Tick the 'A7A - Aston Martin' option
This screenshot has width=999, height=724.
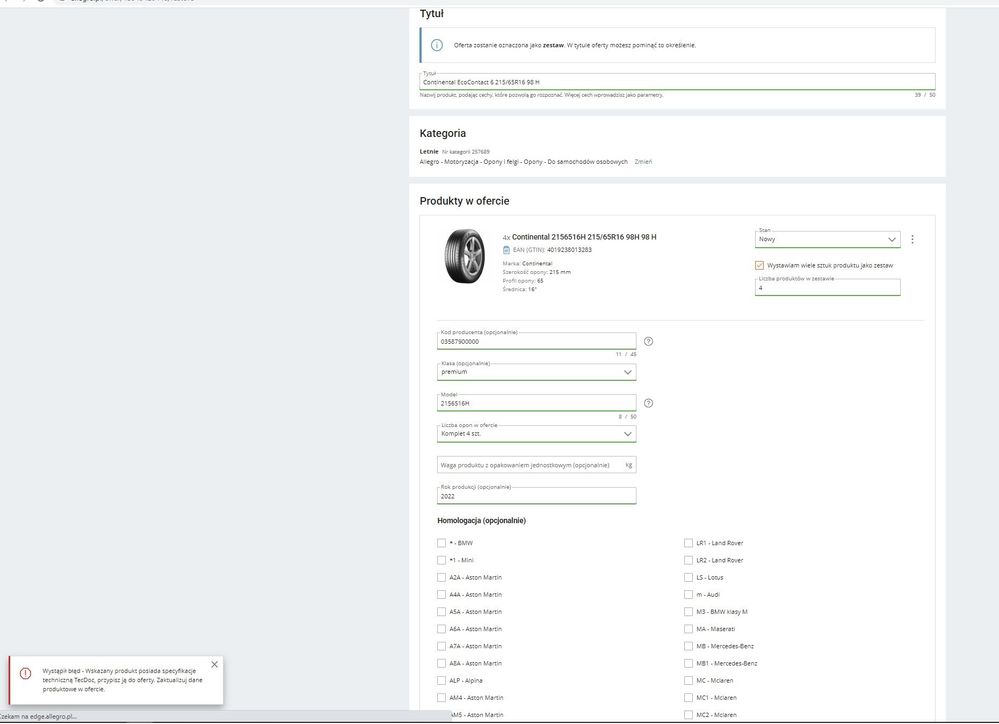click(x=442, y=646)
